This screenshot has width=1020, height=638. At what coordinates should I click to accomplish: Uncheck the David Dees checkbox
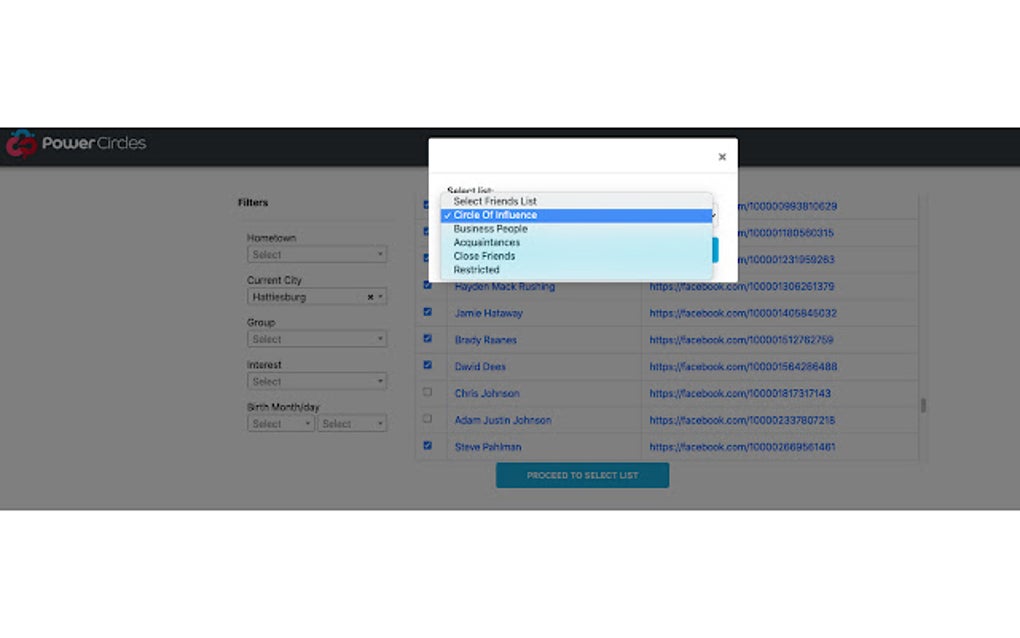(427, 365)
